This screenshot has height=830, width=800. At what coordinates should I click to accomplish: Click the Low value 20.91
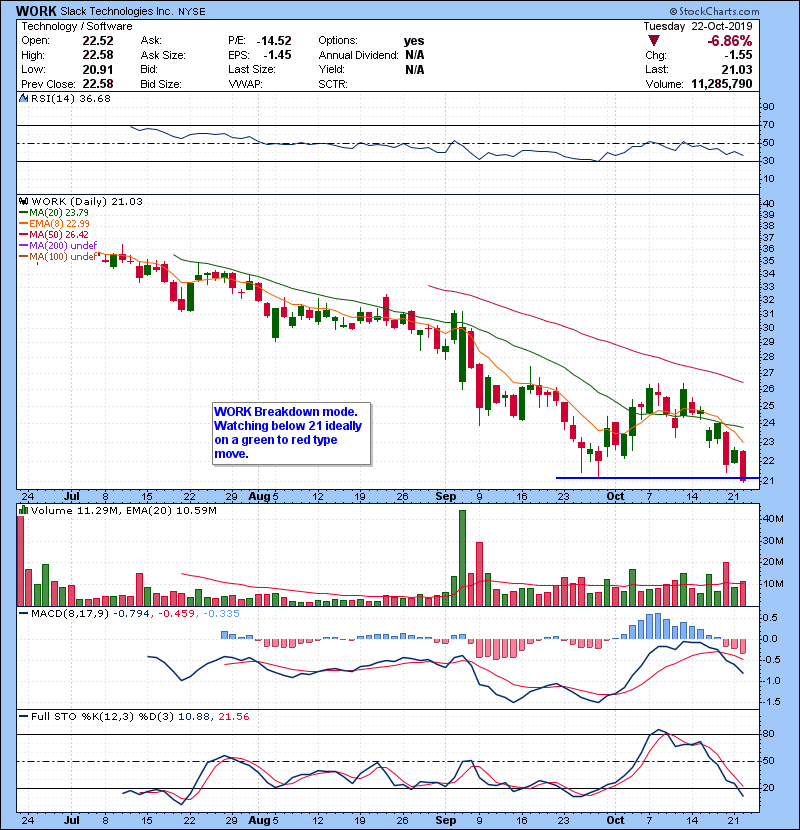98,69
